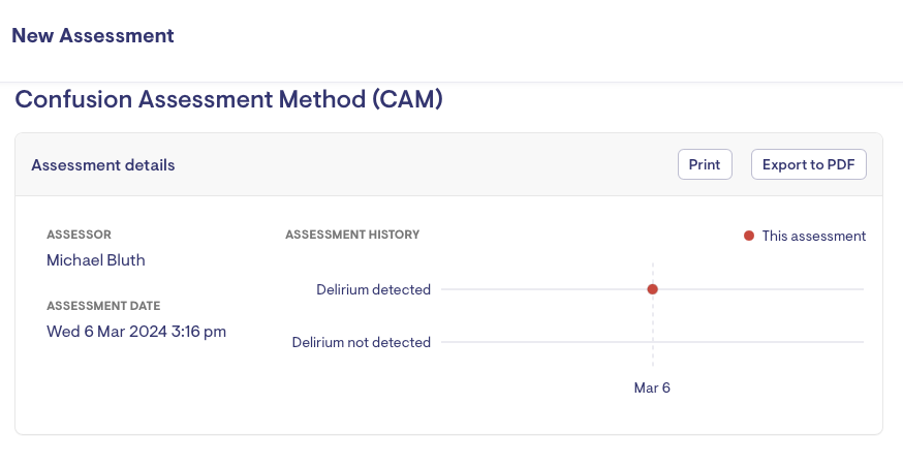Click the dashed vertical Mar 6 marker line
The image size is (904, 466).
[x=652, y=320]
